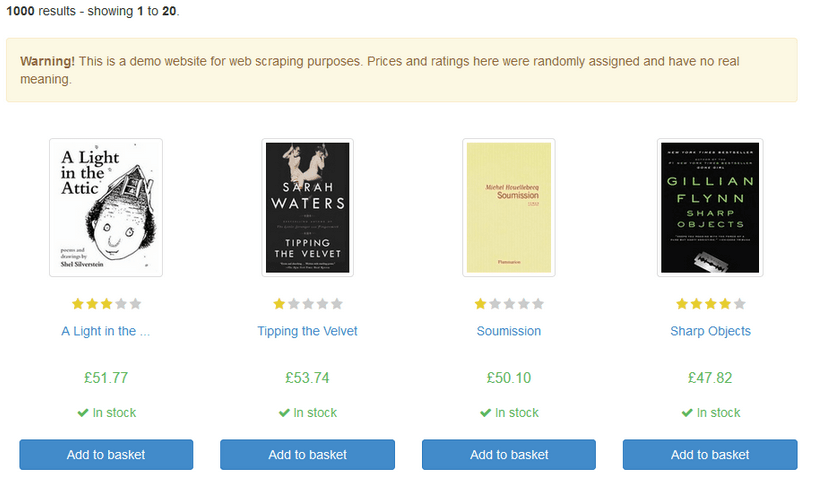Open Sharp Objects book cover thumbnail
The image size is (833, 488).
[710, 208]
